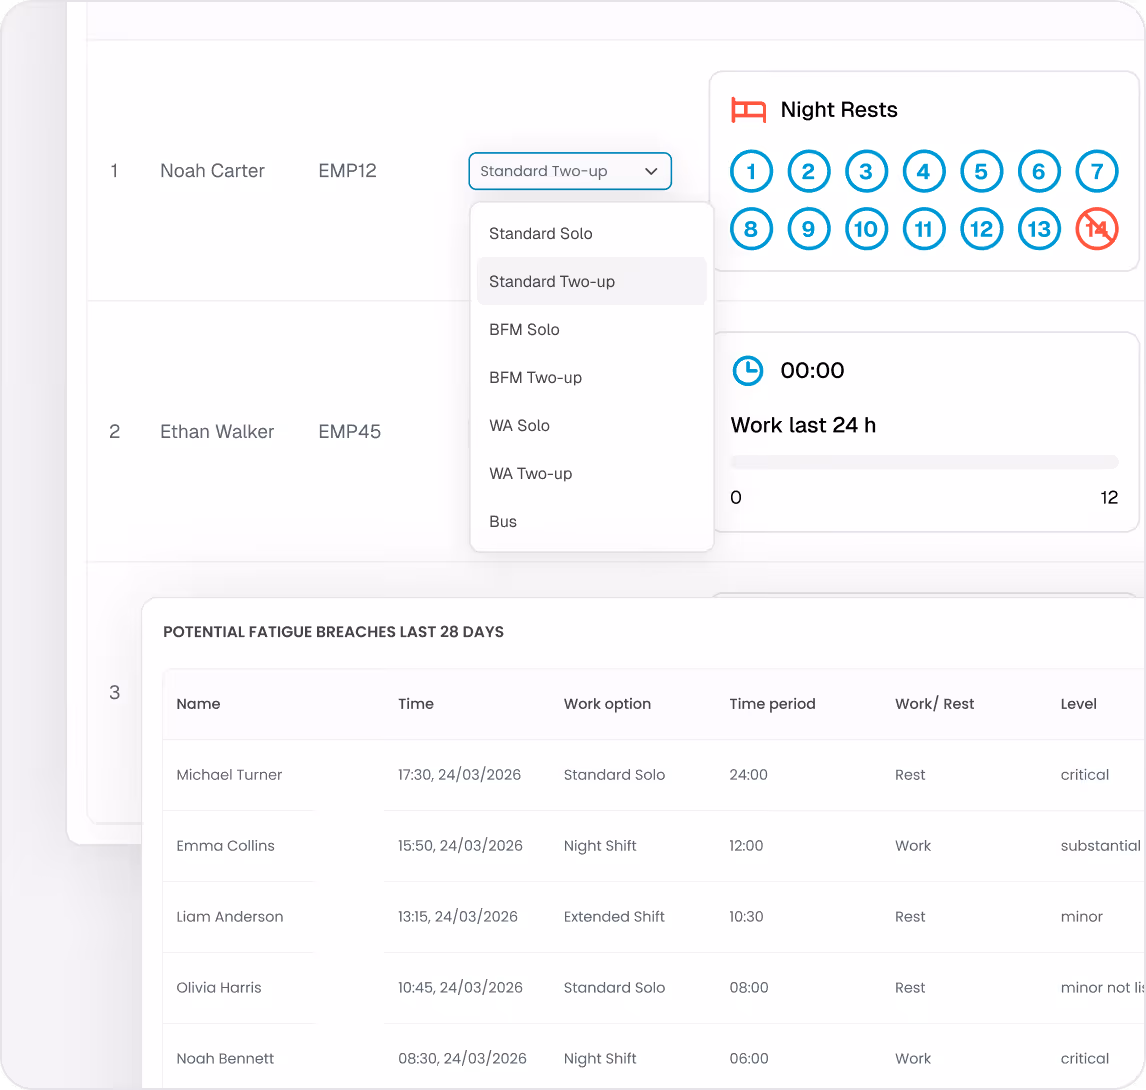The width and height of the screenshot is (1146, 1090).
Task: Select night rest circle number 12
Action: (x=982, y=229)
